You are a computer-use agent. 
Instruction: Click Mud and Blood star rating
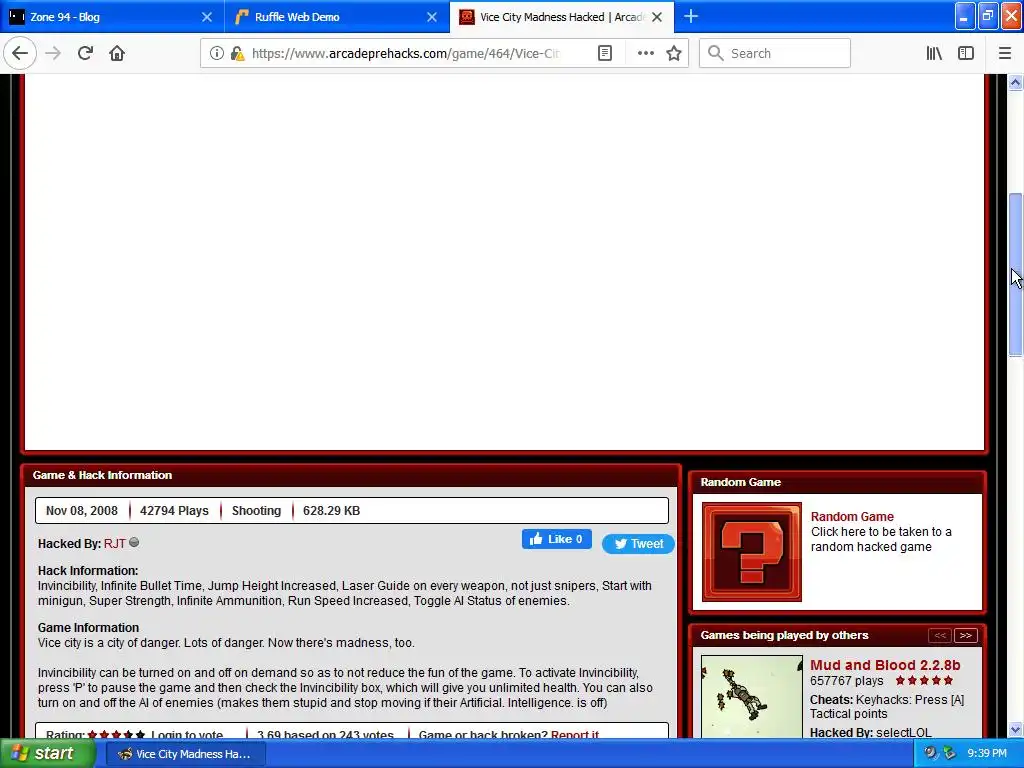coord(924,680)
